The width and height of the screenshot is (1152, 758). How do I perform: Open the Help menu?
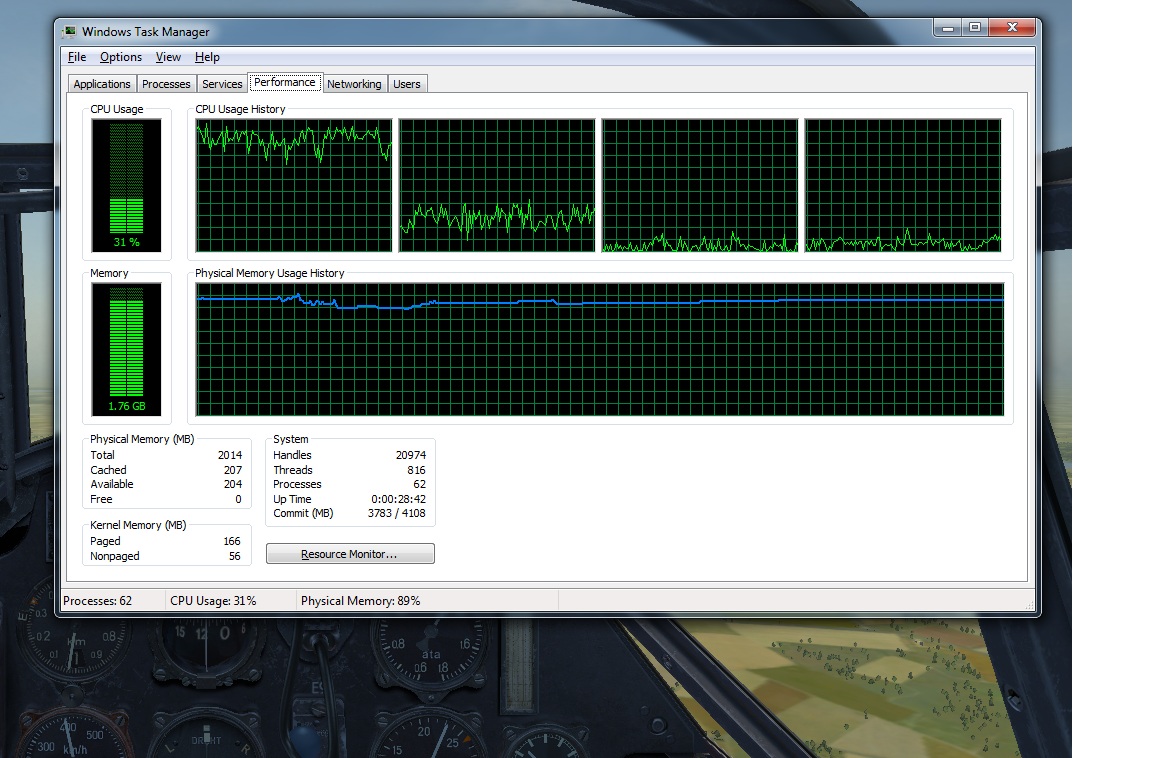point(207,57)
